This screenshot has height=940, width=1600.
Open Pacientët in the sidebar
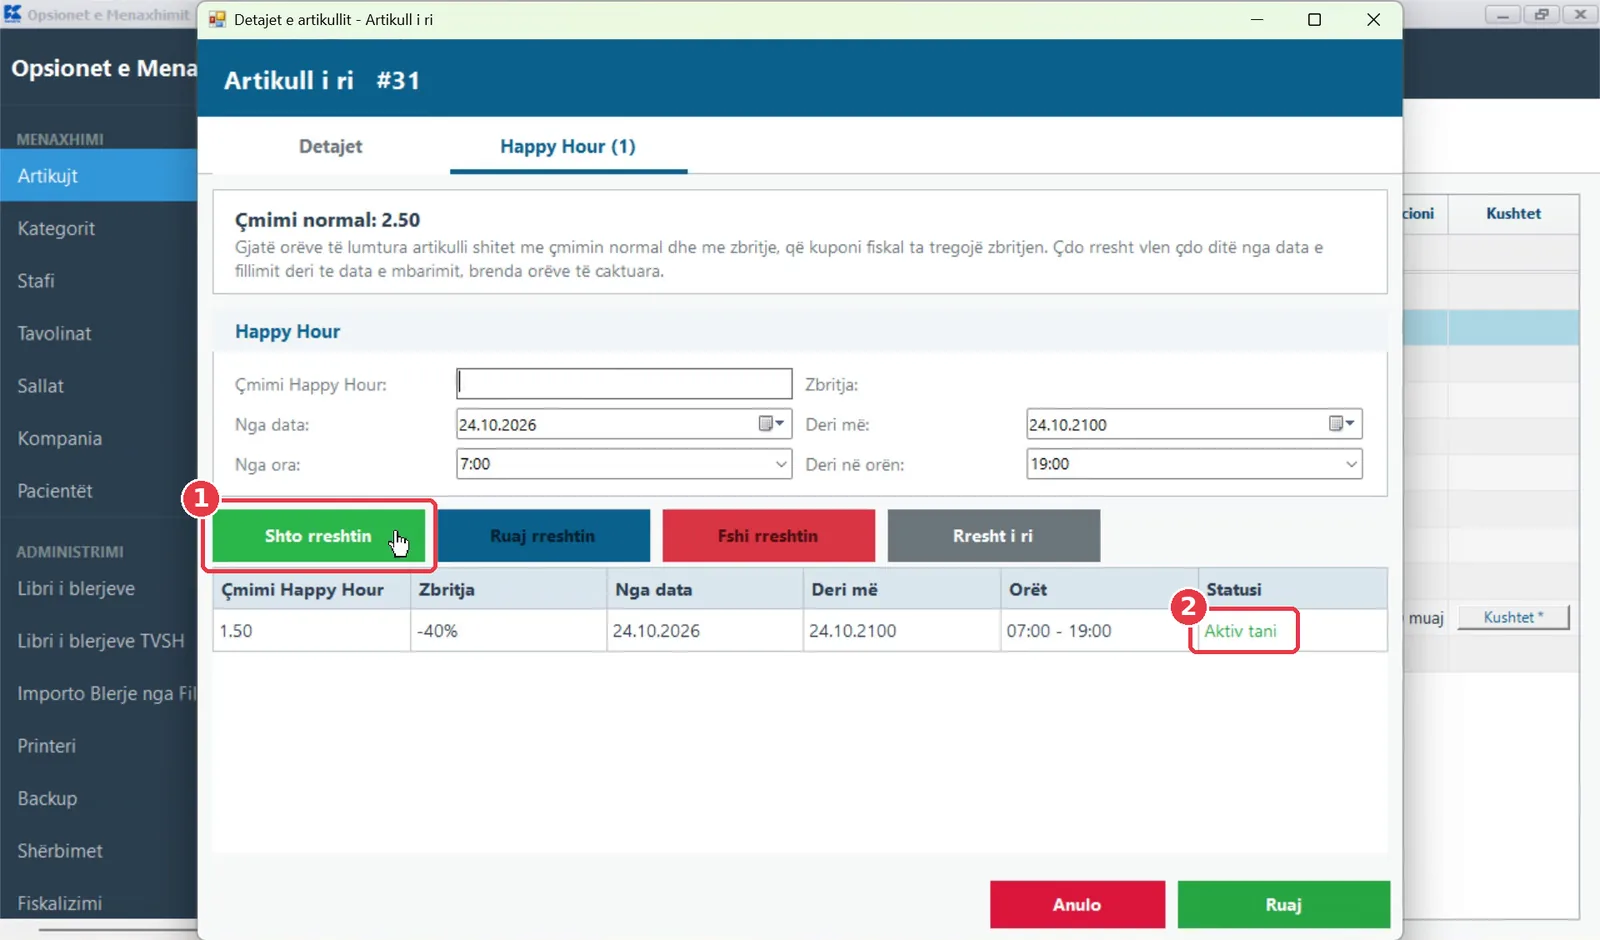point(99,491)
